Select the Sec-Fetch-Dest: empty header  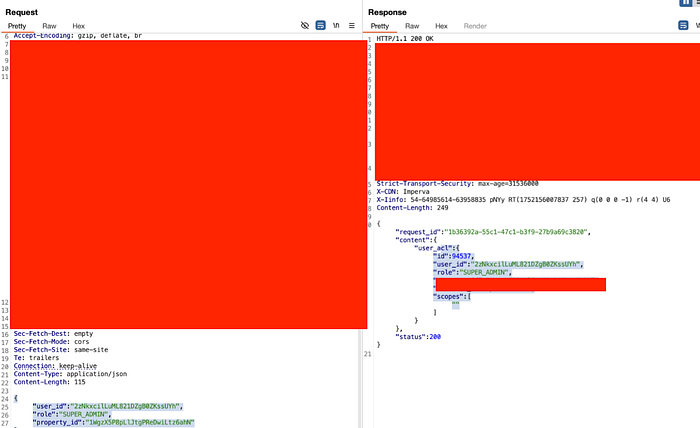pos(53,333)
